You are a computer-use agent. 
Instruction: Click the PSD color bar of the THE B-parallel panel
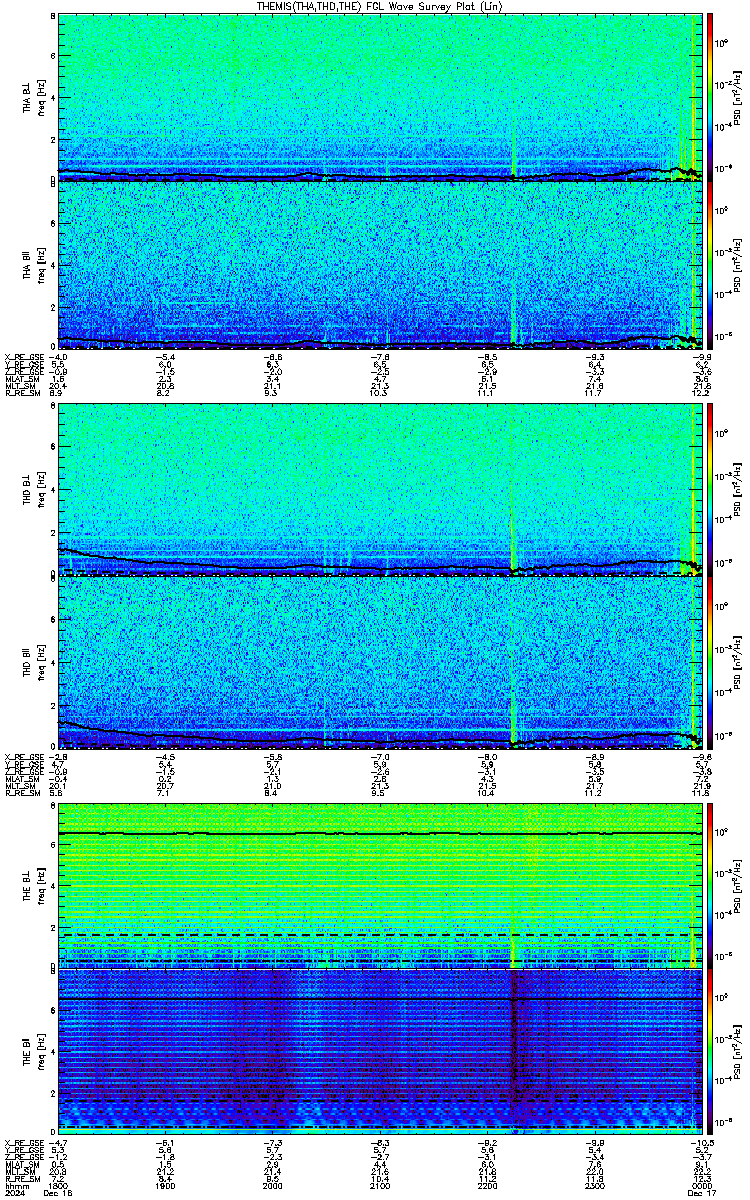(x=710, y=1051)
